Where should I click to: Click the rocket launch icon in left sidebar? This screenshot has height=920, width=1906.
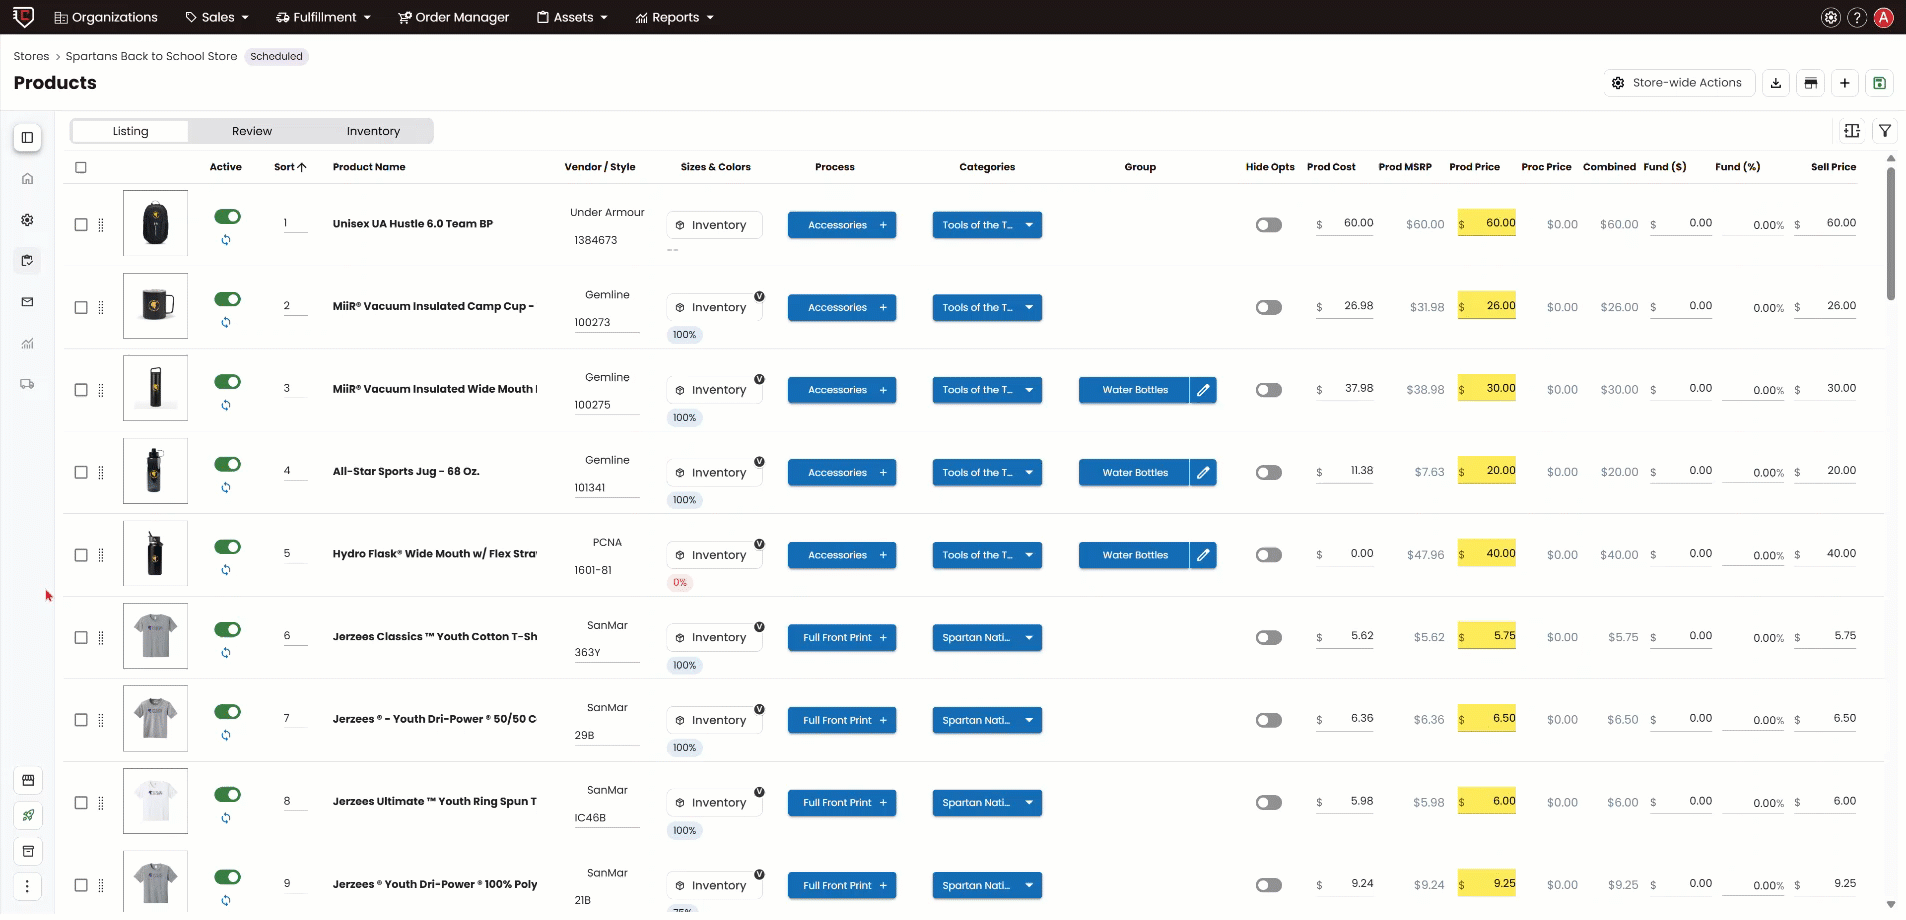click(28, 815)
